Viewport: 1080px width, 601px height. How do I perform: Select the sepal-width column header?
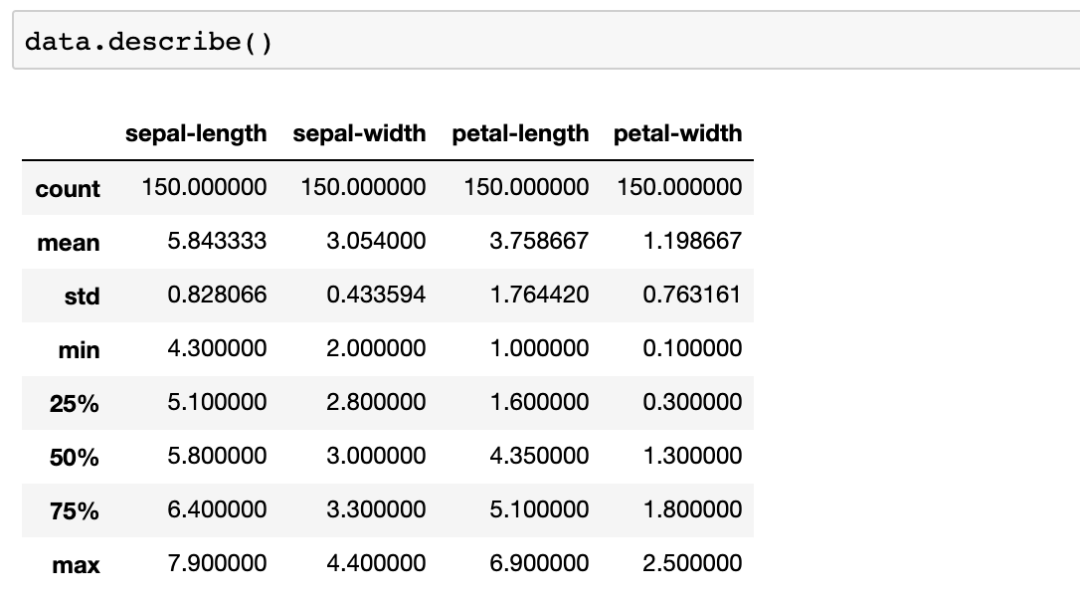coord(359,133)
